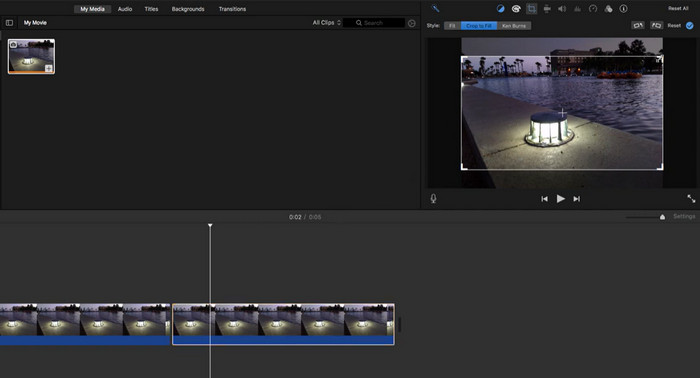Image resolution: width=700 pixels, height=378 pixels.
Task: Click the 0:02 current time display
Action: (x=295, y=217)
